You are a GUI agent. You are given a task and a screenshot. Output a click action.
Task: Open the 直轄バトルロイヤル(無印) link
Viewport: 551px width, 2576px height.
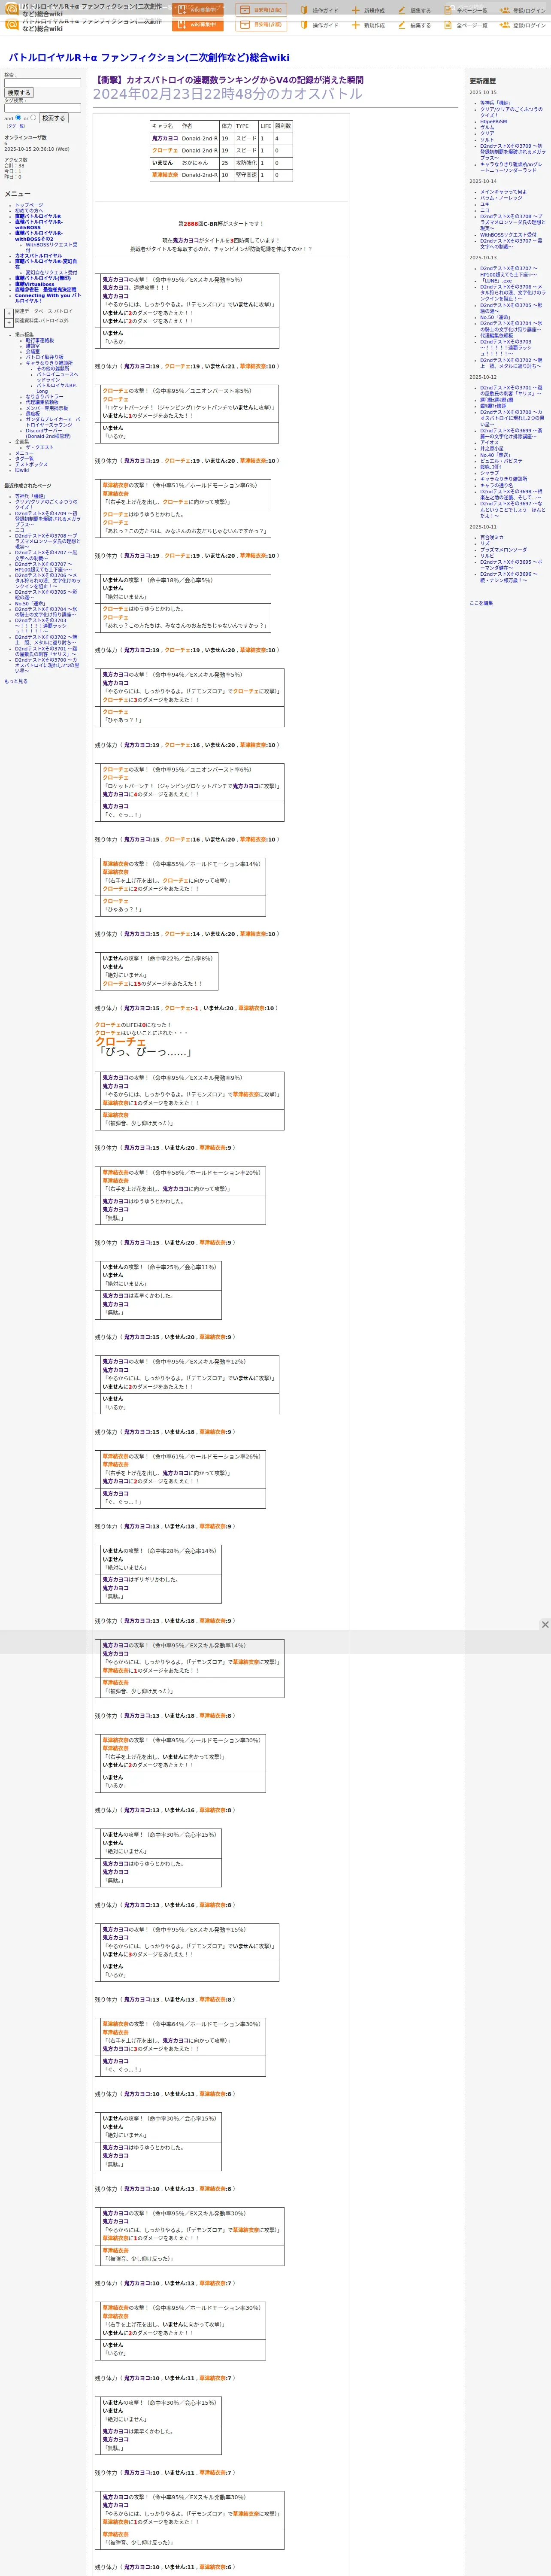coord(43,279)
